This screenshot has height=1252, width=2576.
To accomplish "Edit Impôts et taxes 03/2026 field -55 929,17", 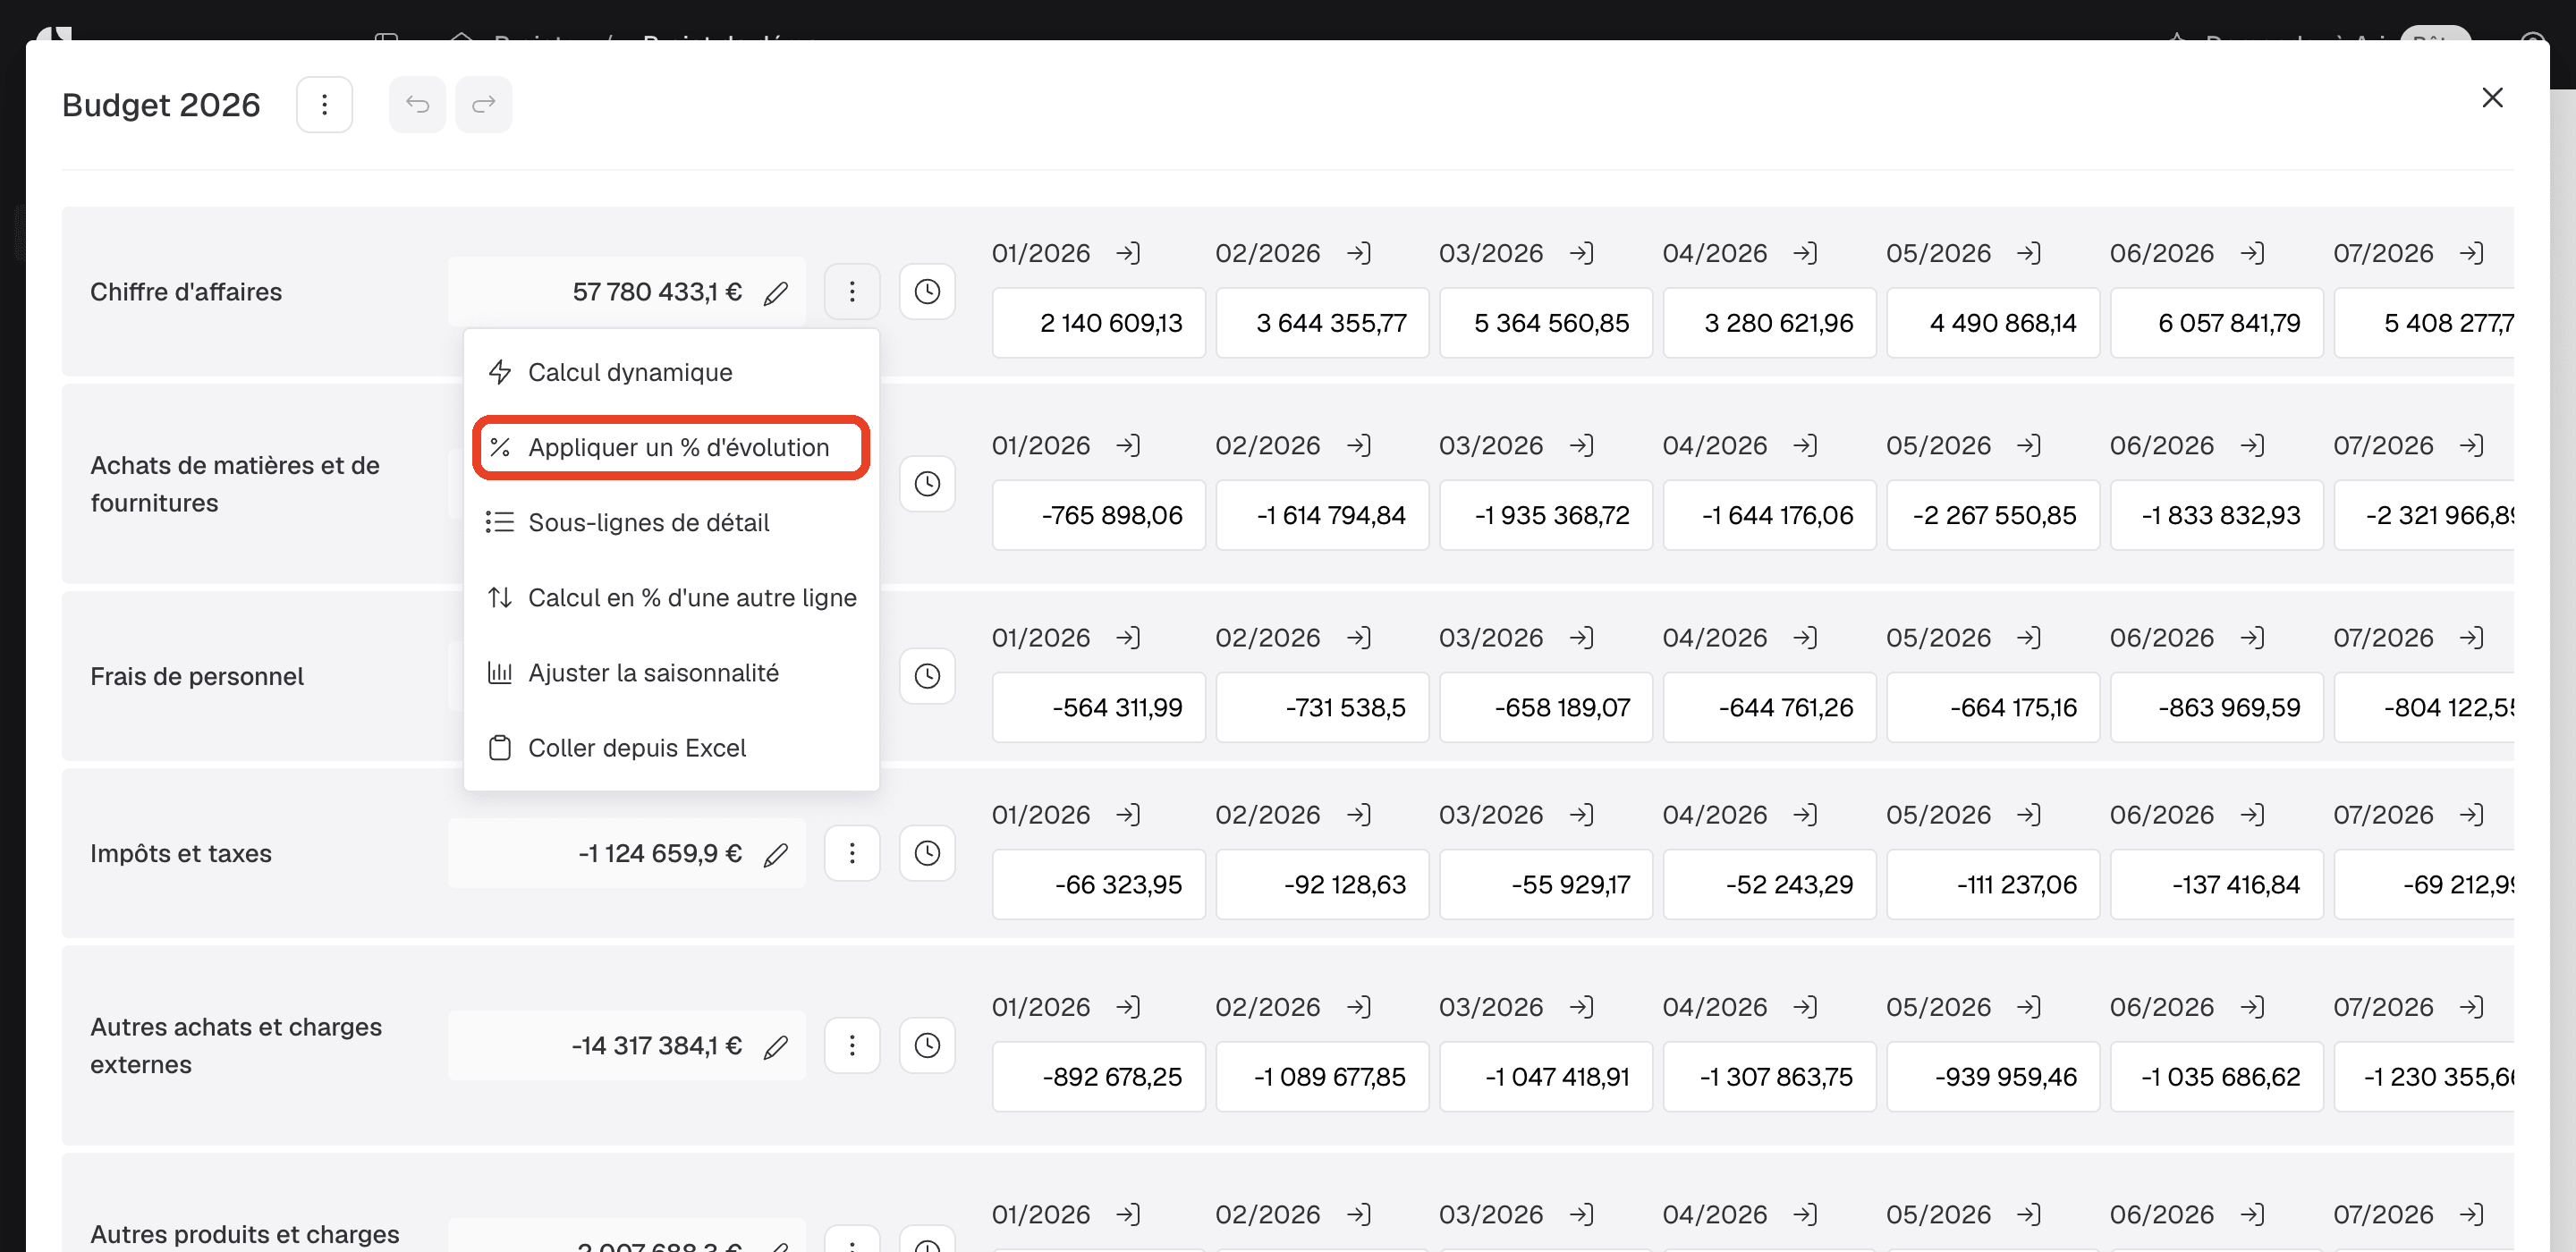I will click(1546, 885).
